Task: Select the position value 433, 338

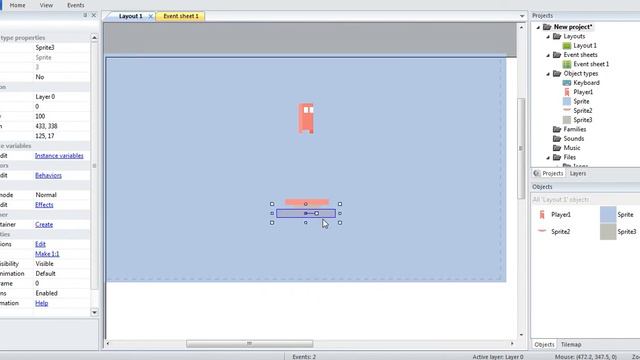Action: 46,126
